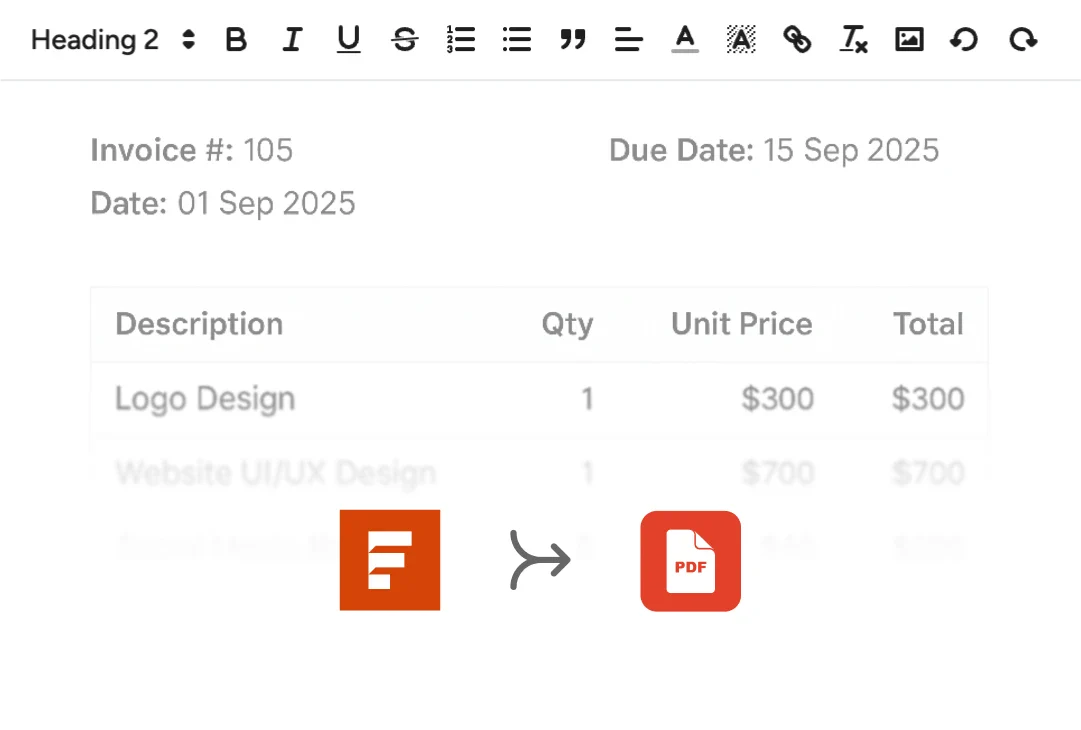The width and height of the screenshot is (1081, 730).
Task: Click the Description column header
Action: 199,324
